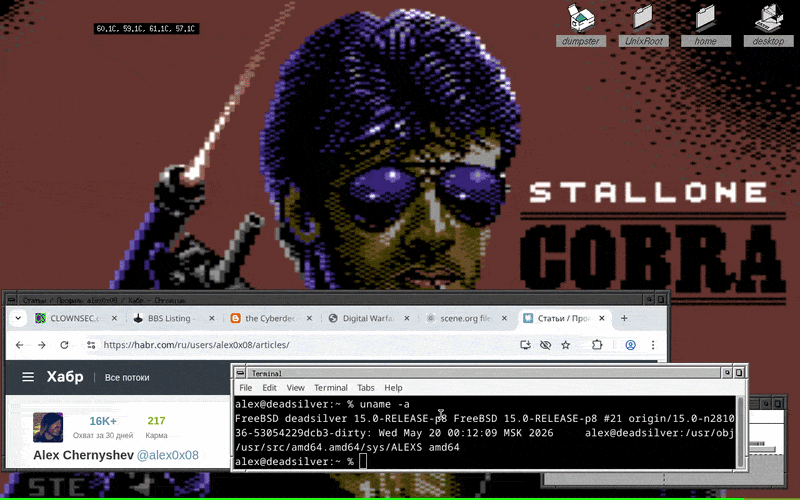800x500 pixels.
Task: Click '/usr/src/amd64.amd64/sys/ALEXS amd64' output line
Action: [x=347, y=447]
